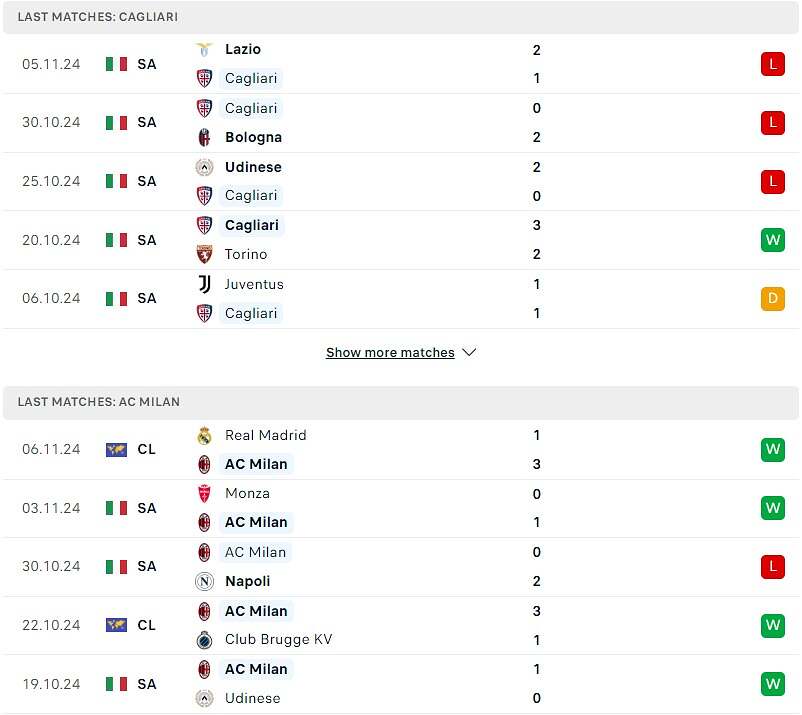Click the Juventus club logo

(x=204, y=284)
